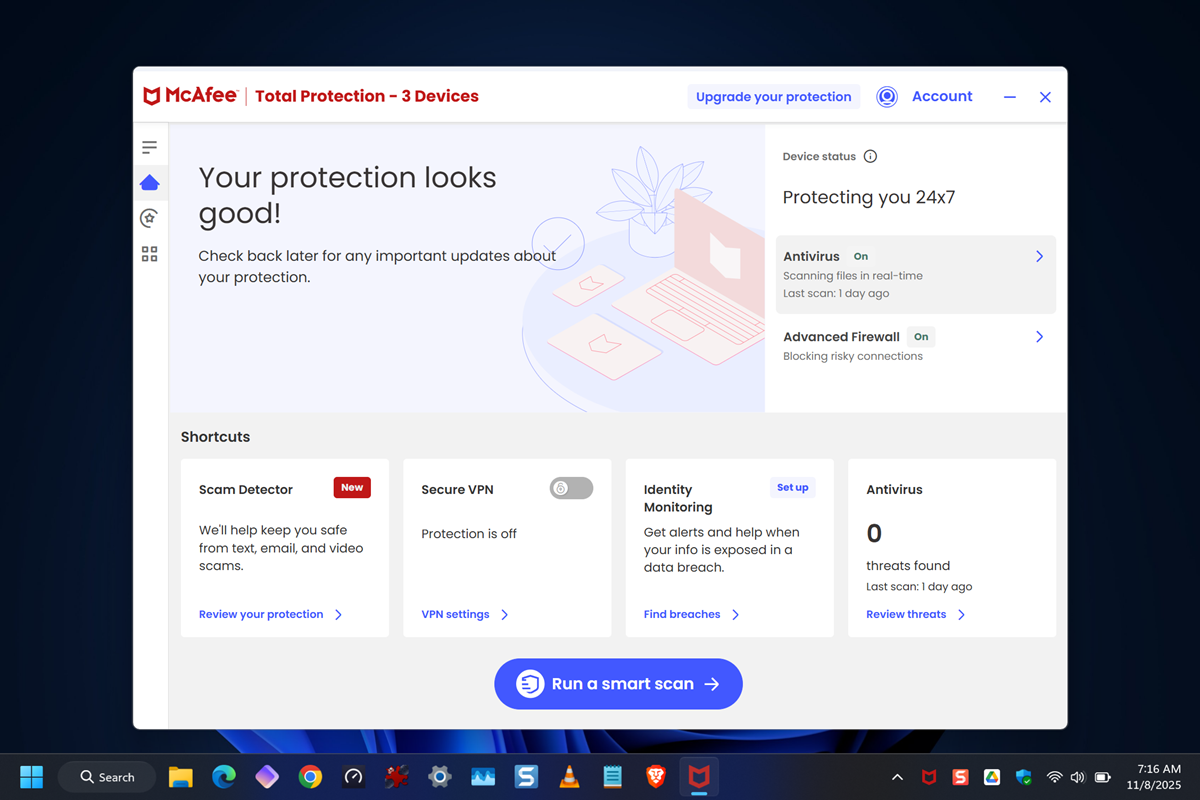This screenshot has width=1200, height=800.
Task: Click the '0' threats found count
Action: point(874,533)
